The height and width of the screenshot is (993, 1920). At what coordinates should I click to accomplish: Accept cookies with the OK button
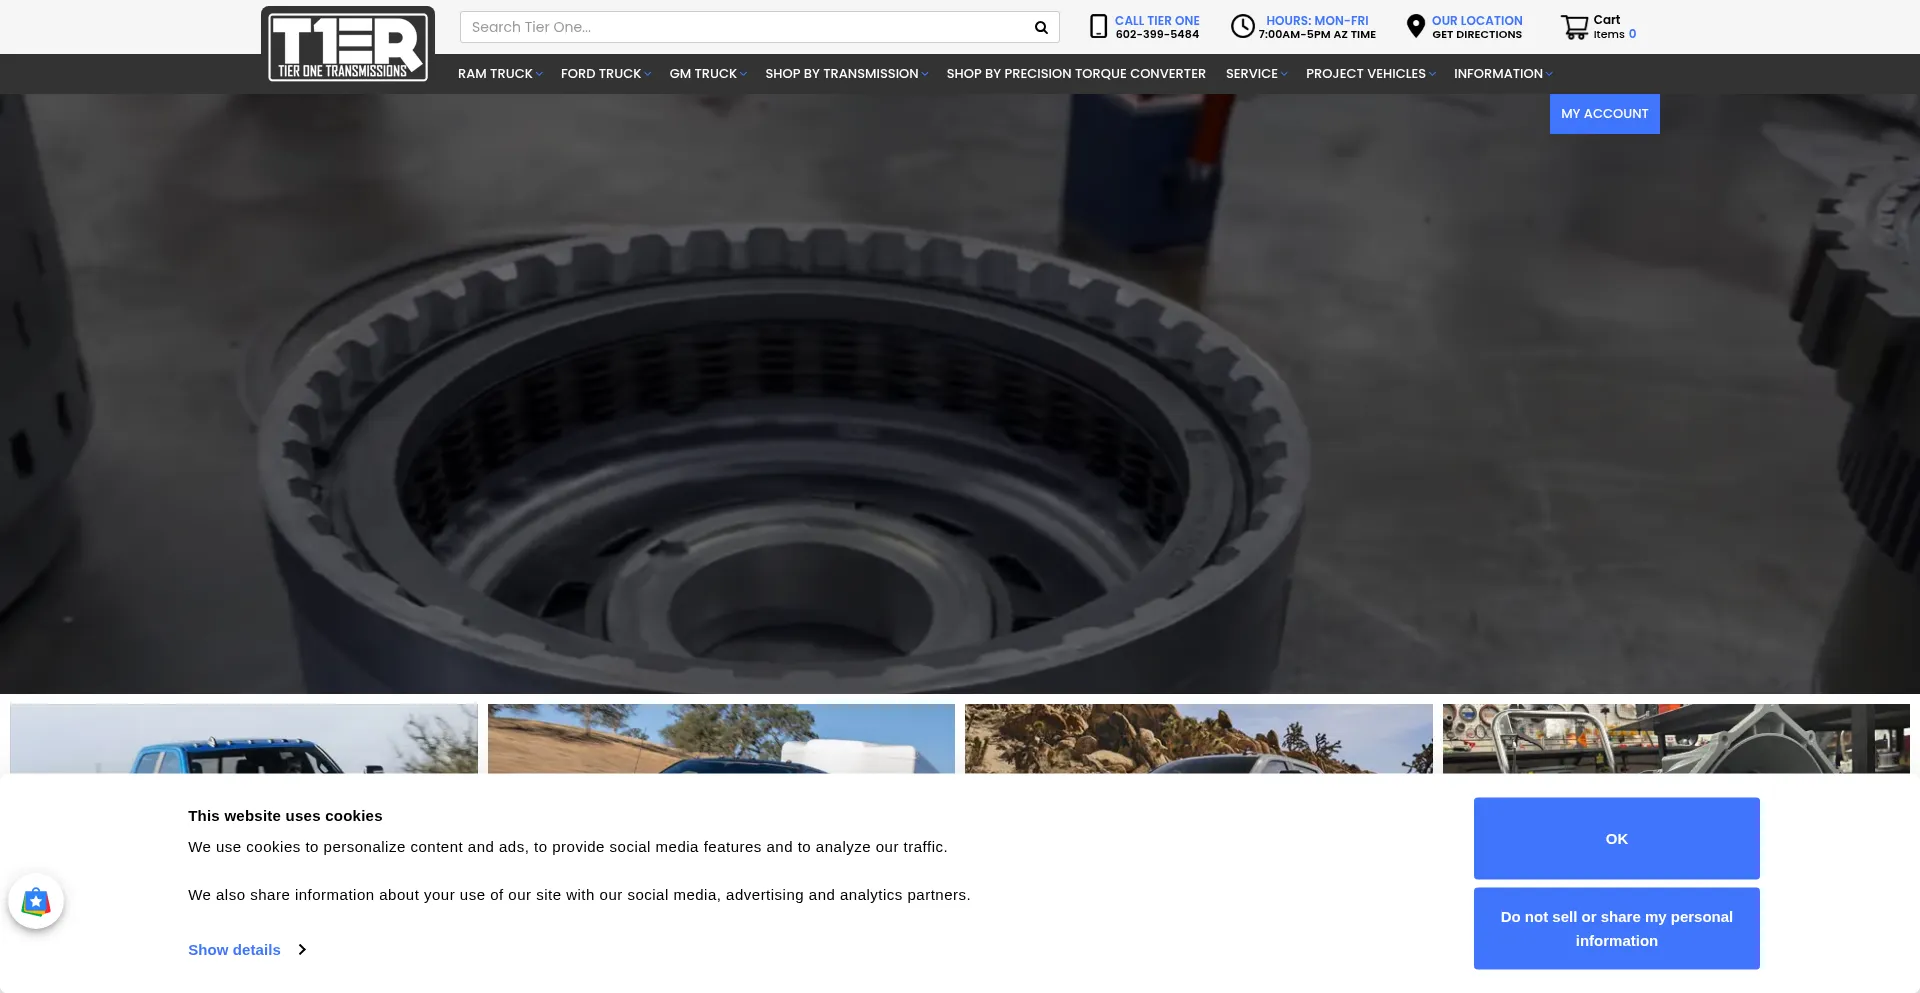click(1616, 839)
